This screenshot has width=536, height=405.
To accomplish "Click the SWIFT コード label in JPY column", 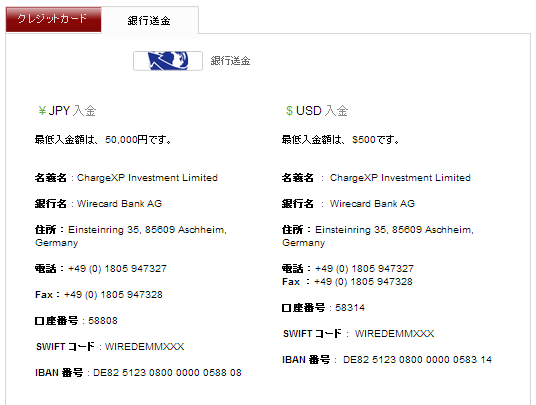I will (x=65, y=347).
